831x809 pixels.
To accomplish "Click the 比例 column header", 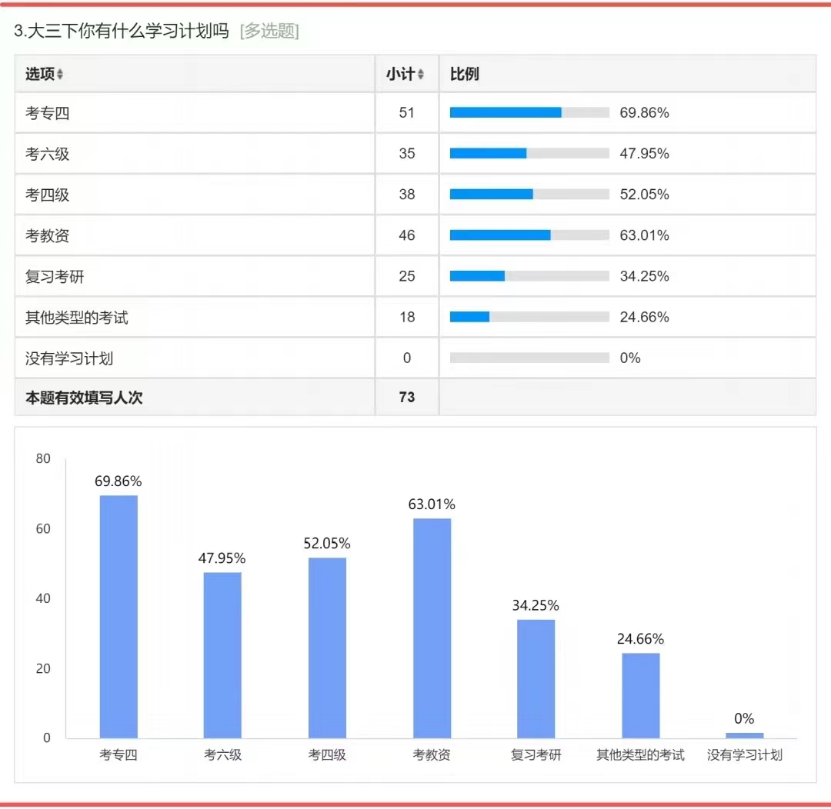I will (464, 75).
